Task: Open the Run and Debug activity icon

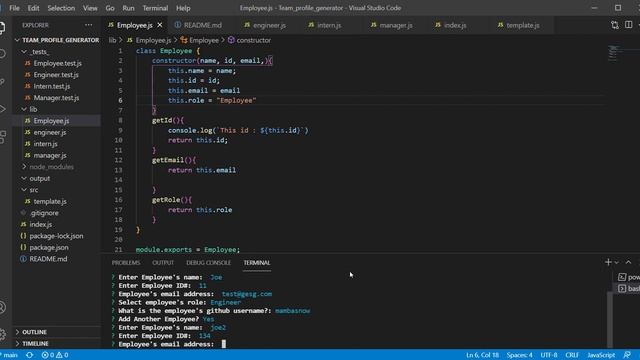Action: pos(2,109)
